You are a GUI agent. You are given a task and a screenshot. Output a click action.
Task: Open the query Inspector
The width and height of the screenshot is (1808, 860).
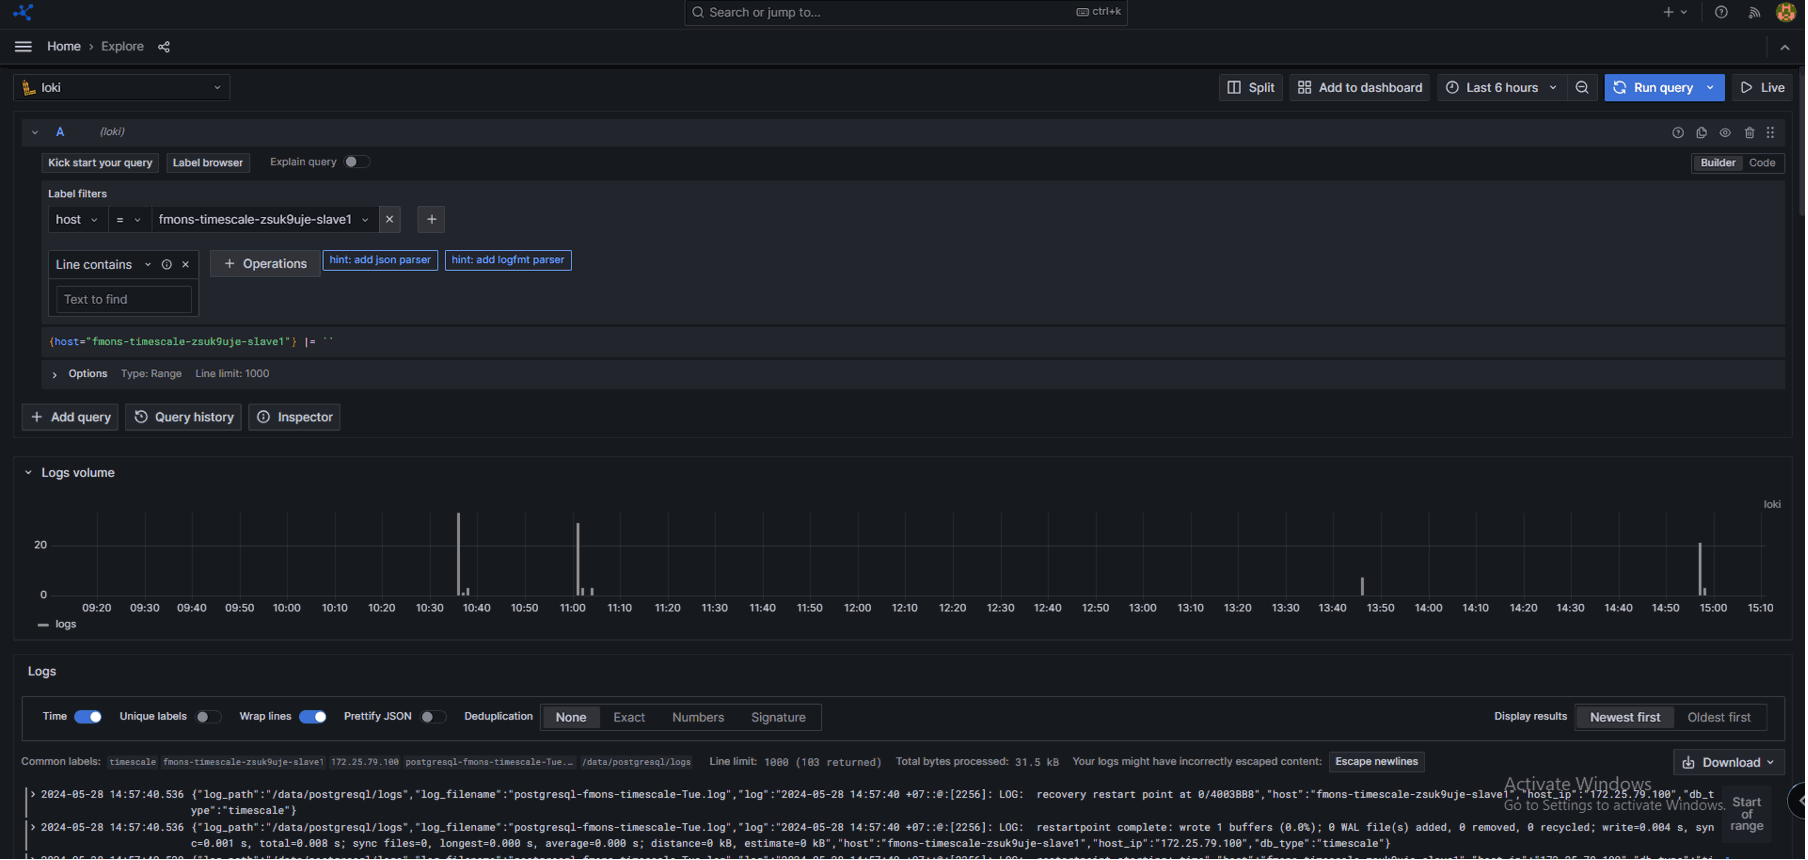[296, 418]
